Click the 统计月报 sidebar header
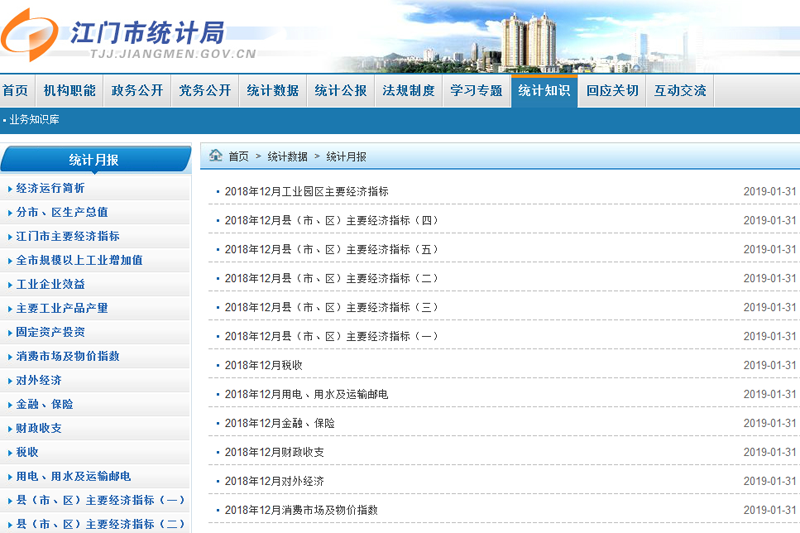Image resolution: width=800 pixels, height=533 pixels. tap(95, 160)
